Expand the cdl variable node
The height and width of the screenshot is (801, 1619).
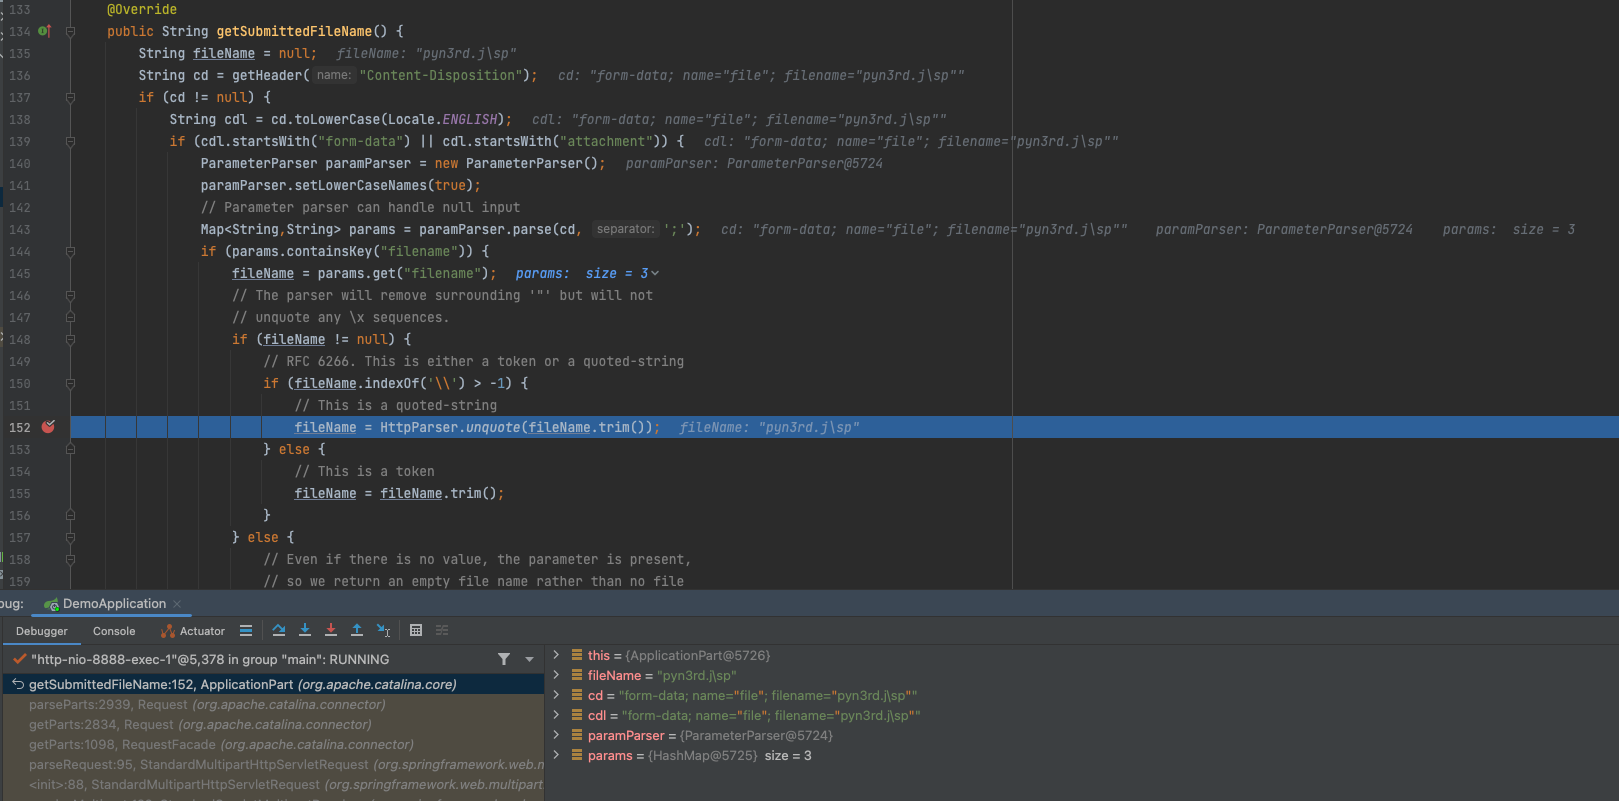click(x=557, y=715)
